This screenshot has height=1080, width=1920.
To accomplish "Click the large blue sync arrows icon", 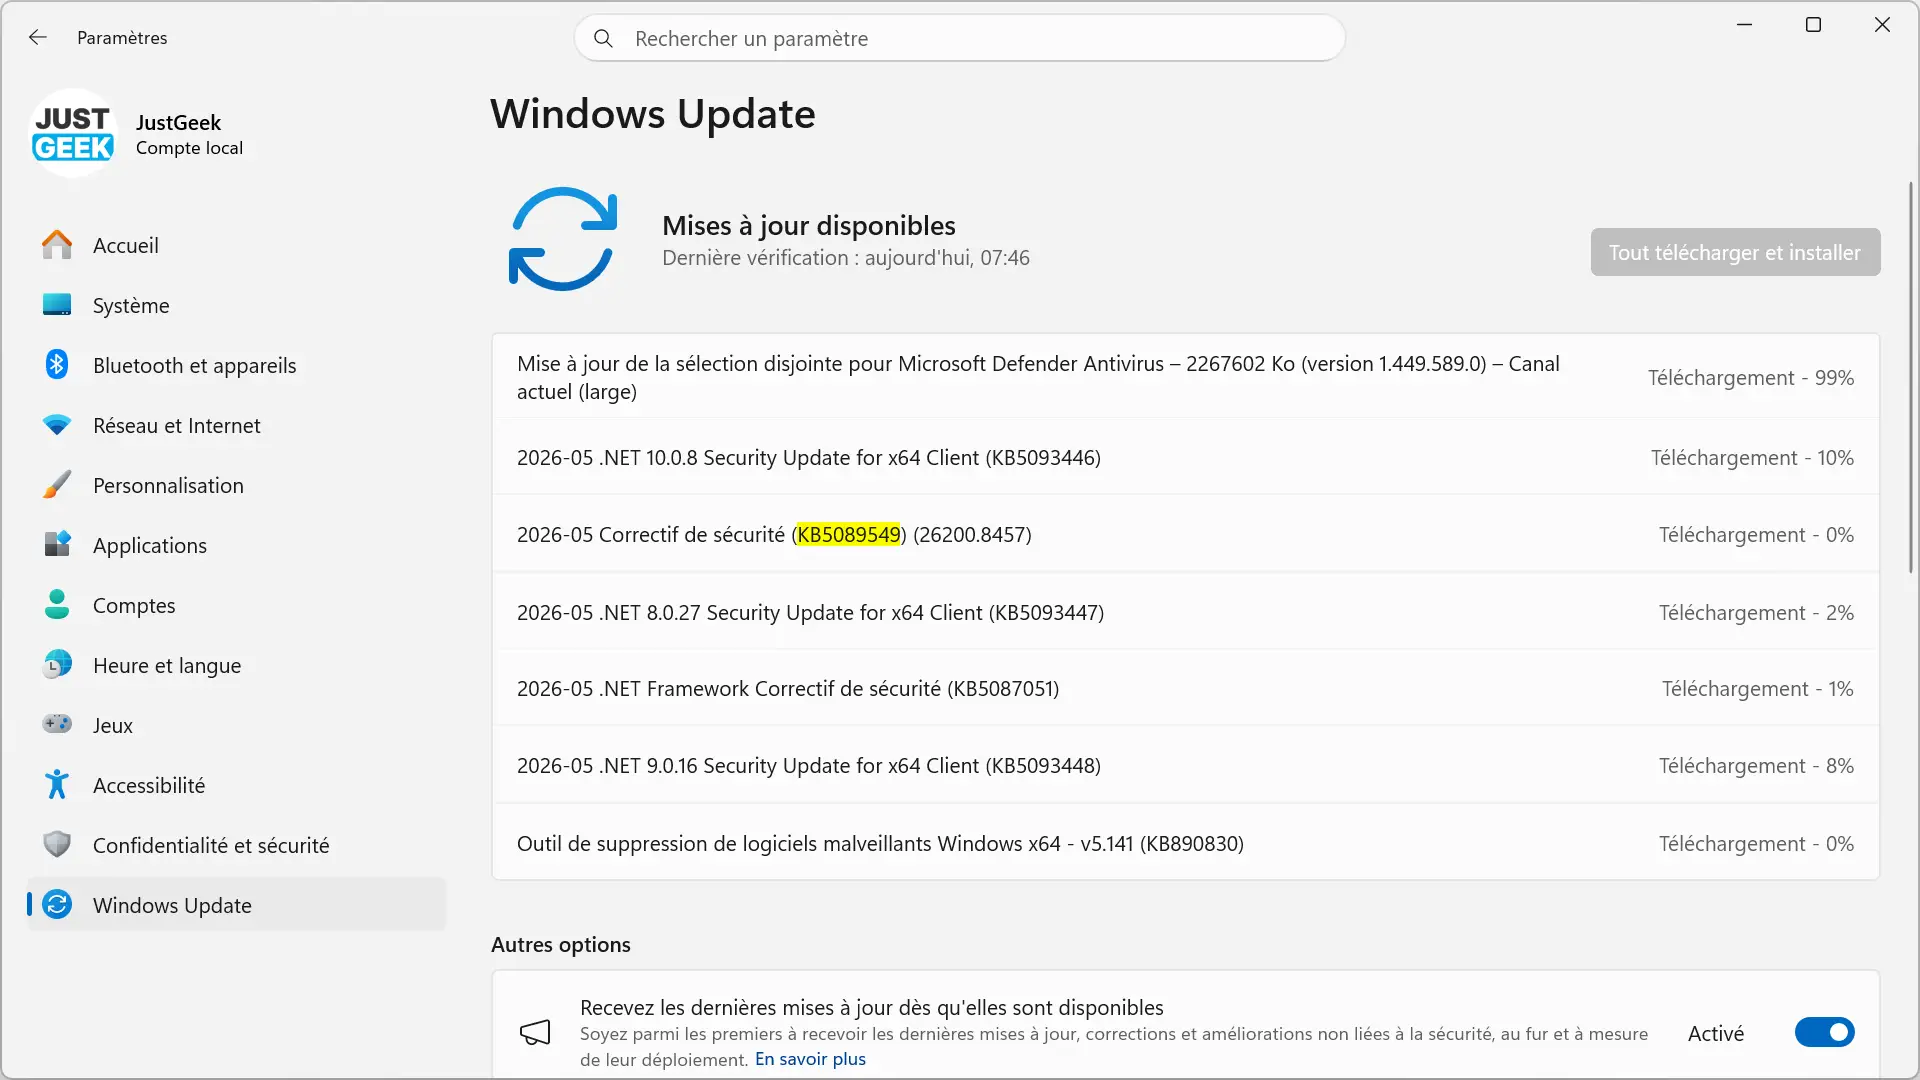I will [x=563, y=239].
